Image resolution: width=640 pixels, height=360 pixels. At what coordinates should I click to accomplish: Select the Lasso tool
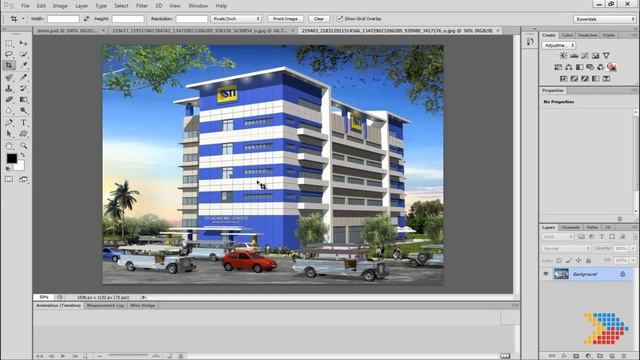pos(9,54)
